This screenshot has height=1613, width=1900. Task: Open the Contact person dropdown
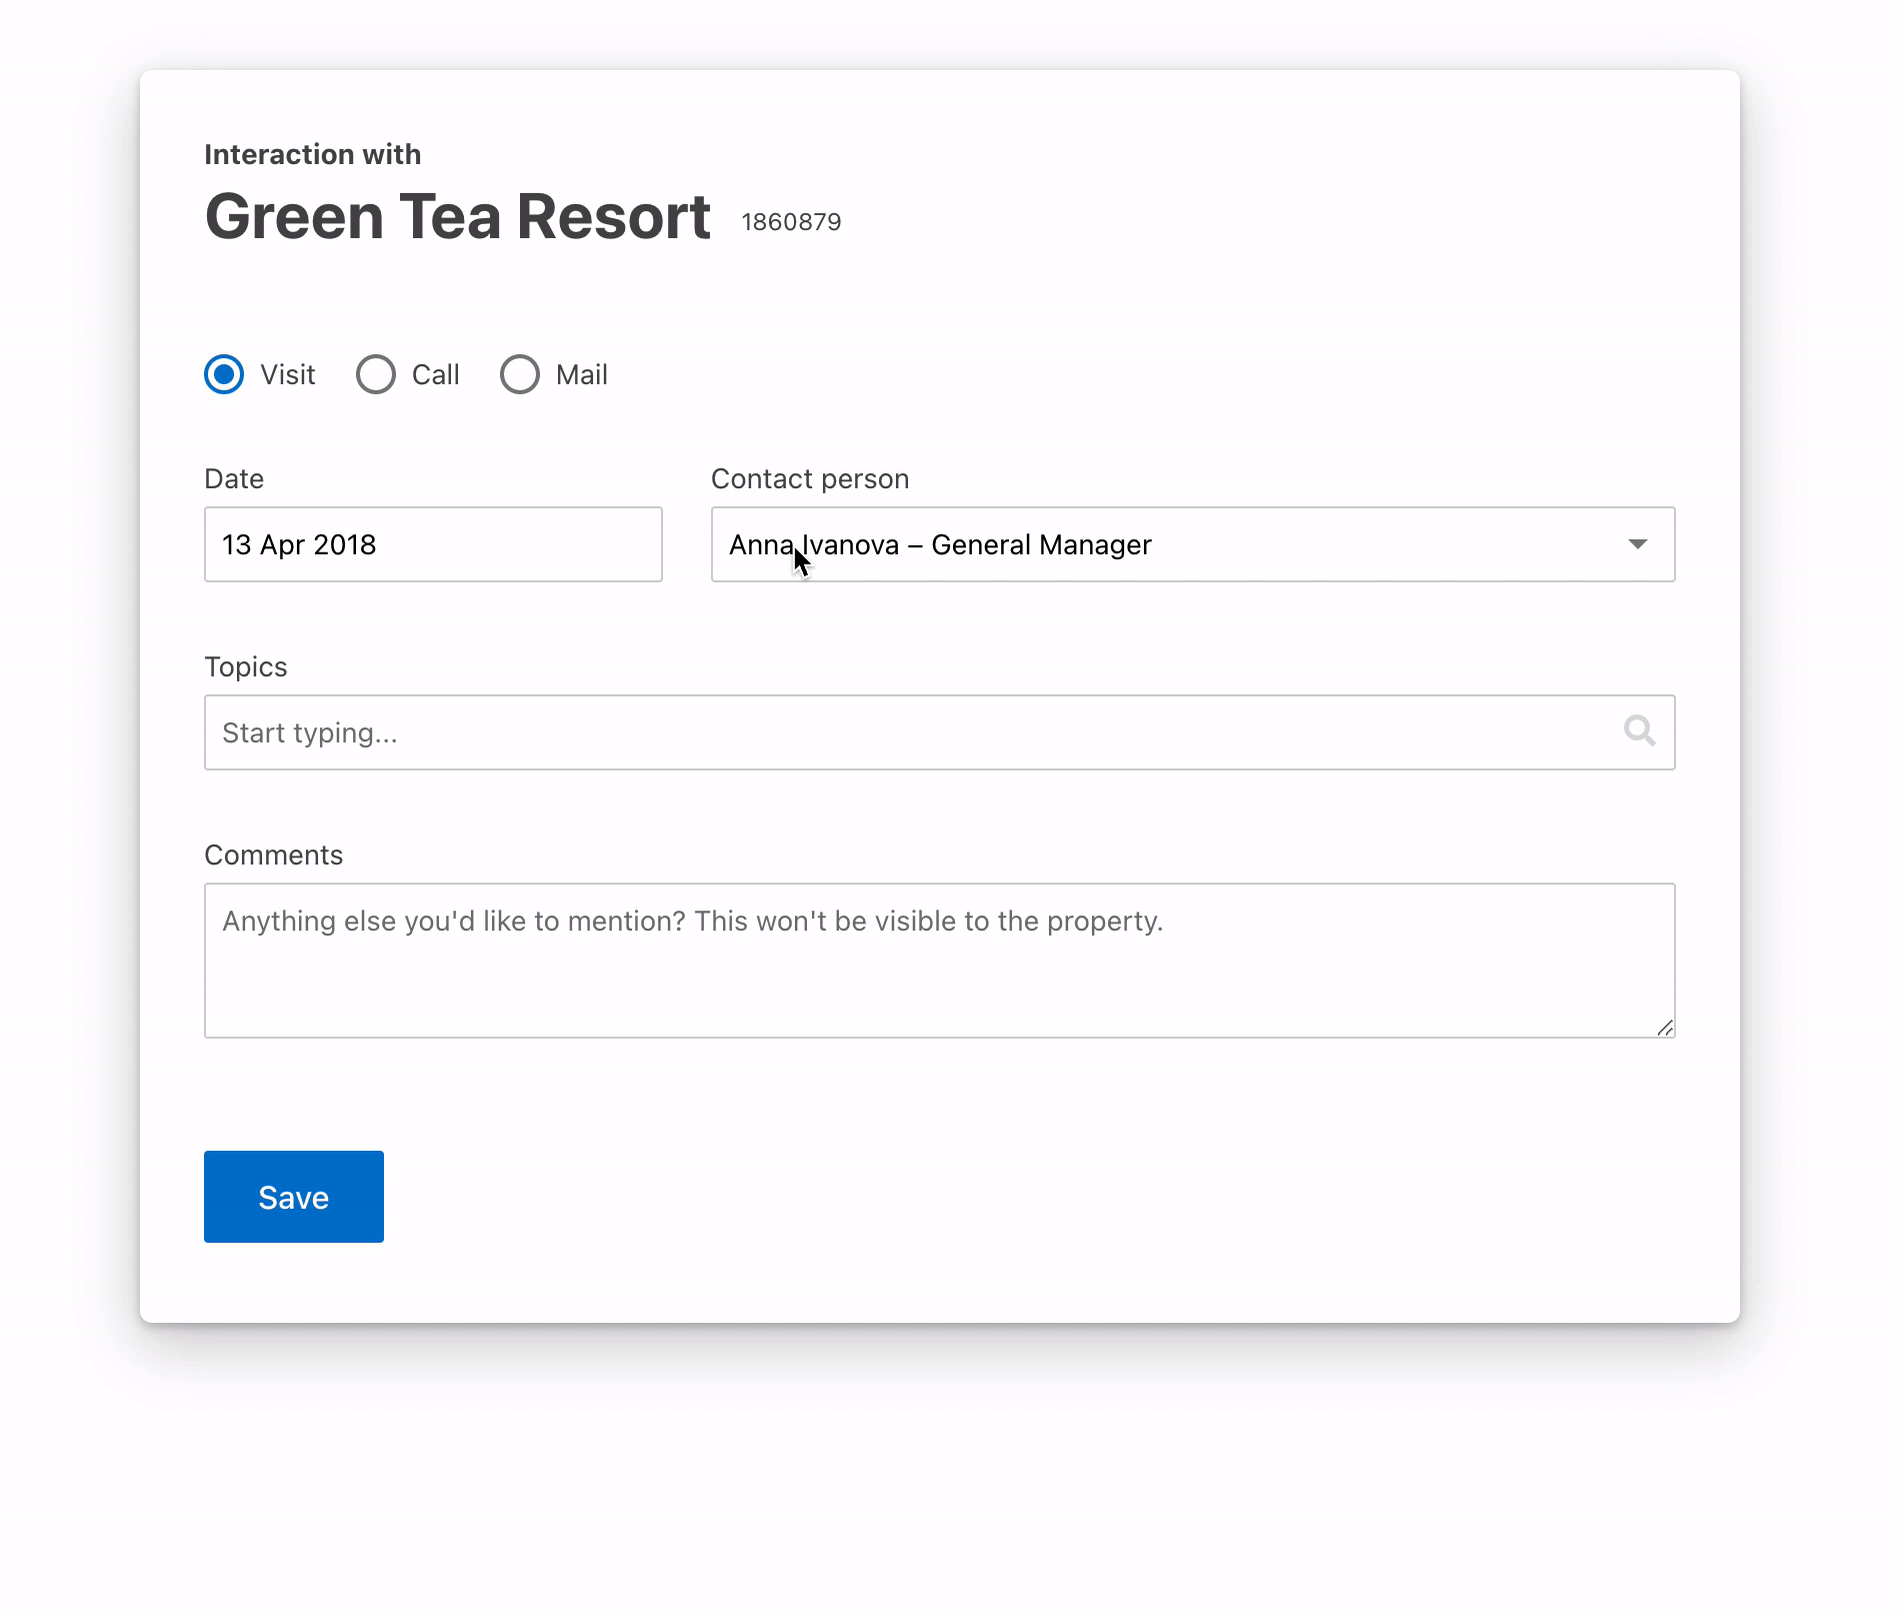tap(1193, 544)
